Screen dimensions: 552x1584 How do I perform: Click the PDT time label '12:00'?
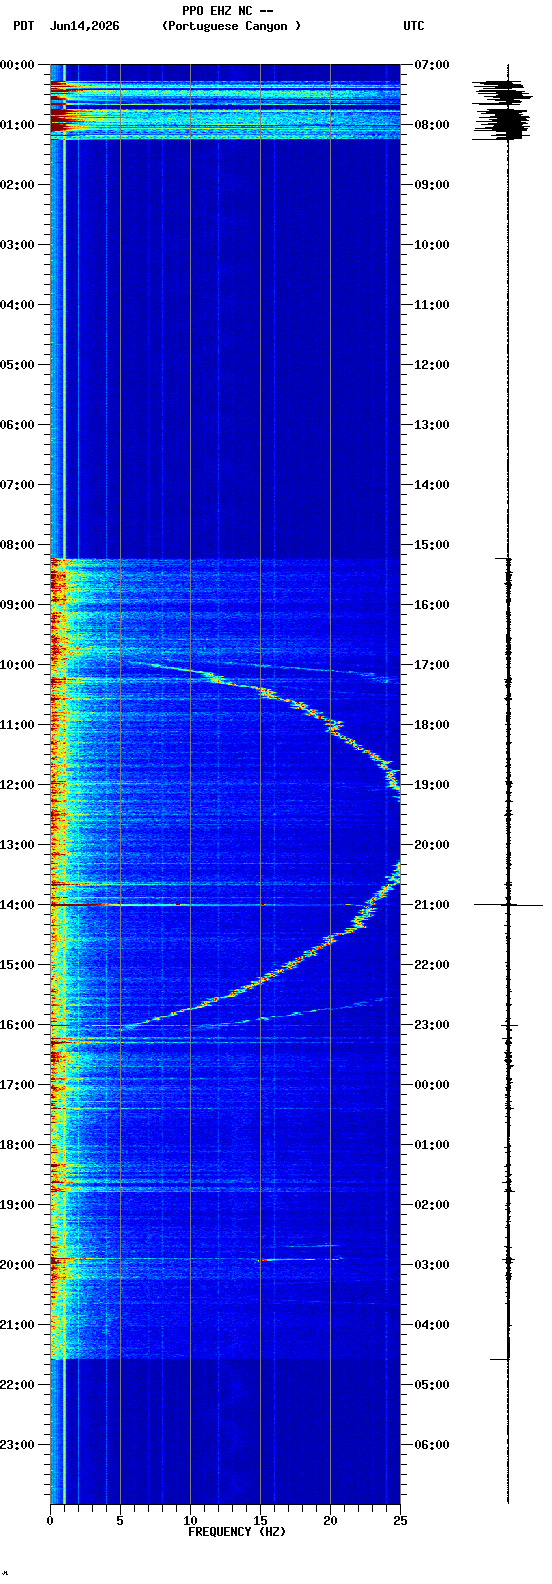click(x=17, y=785)
